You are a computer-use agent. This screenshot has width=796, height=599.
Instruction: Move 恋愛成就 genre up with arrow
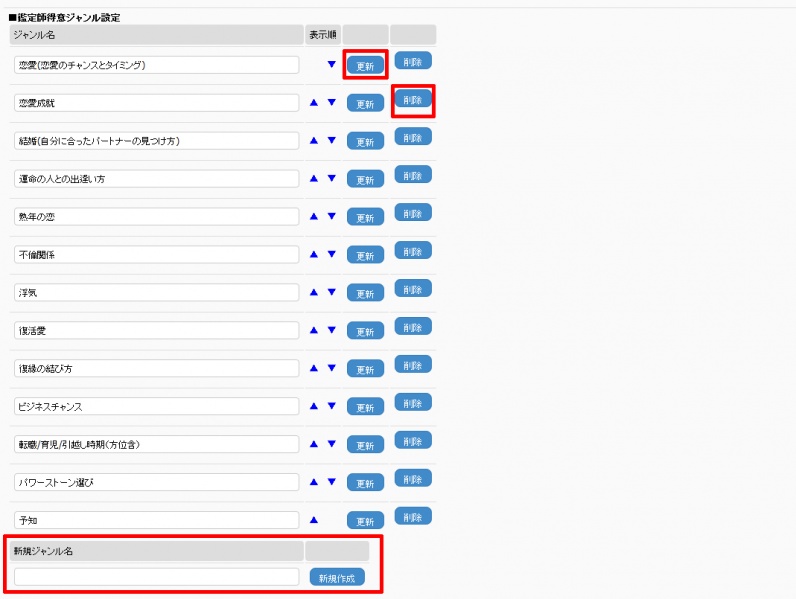click(314, 102)
